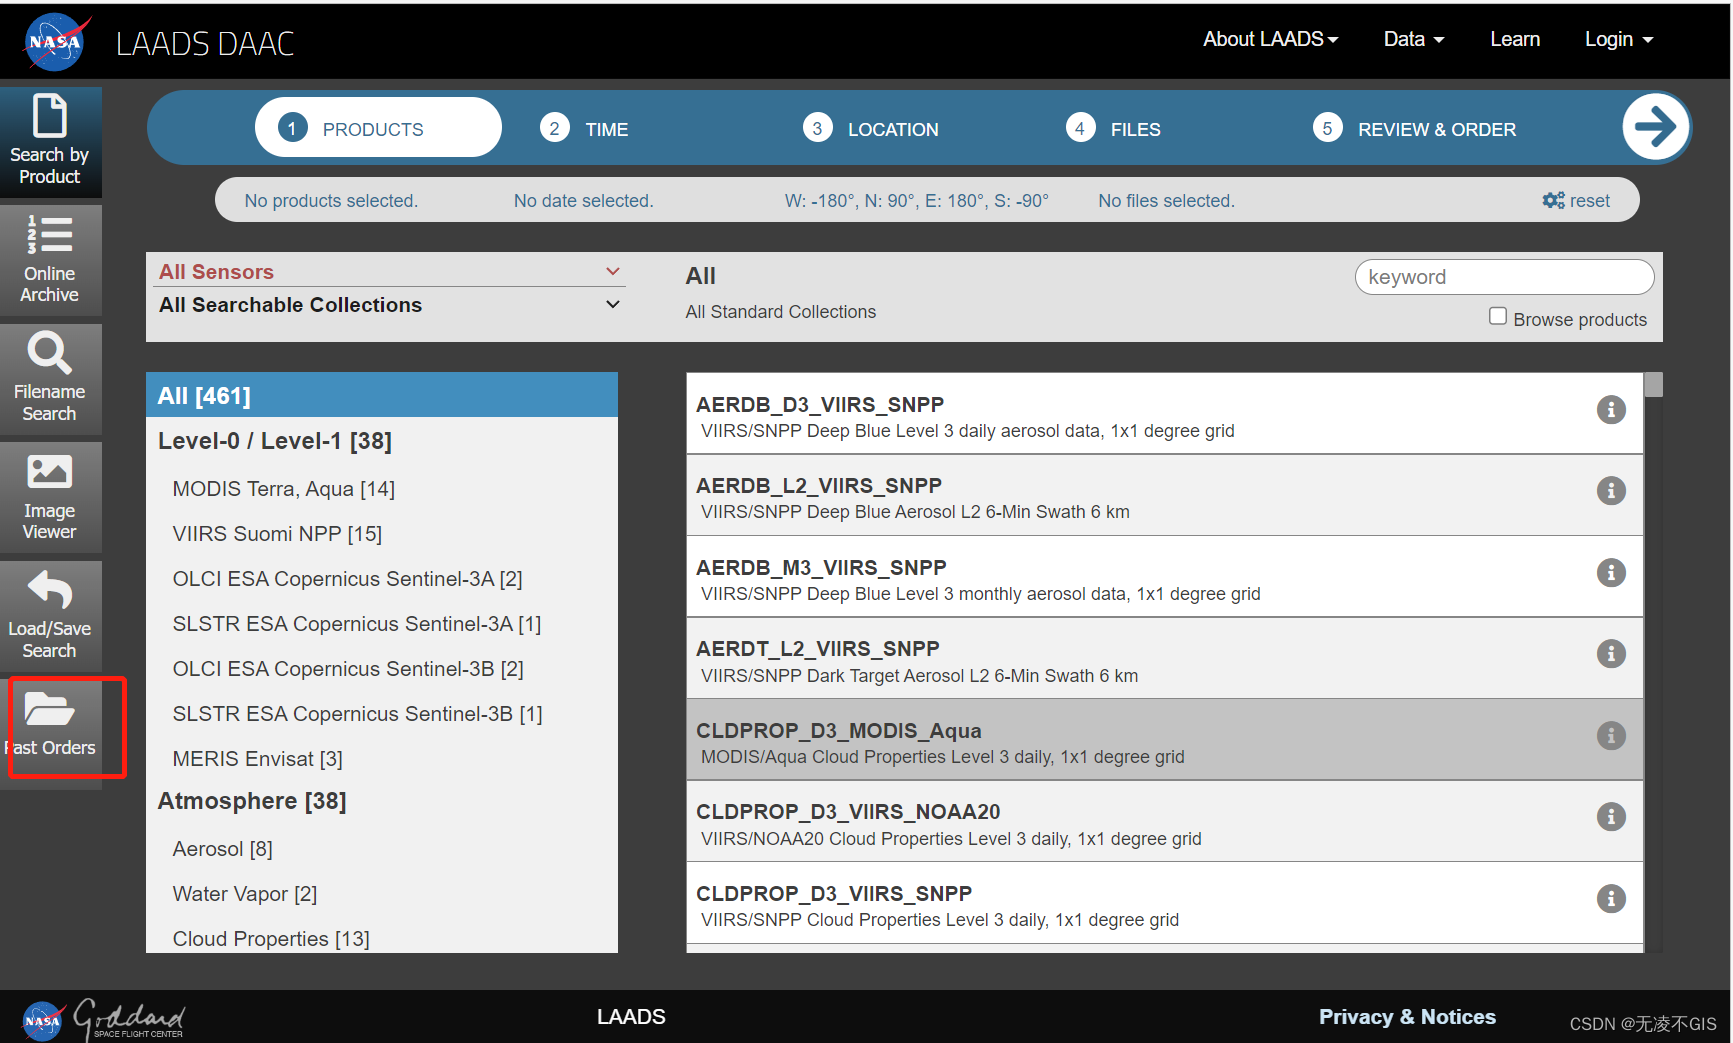This screenshot has width=1733, height=1043.
Task: Show info for CLDPROP_D3_MODIS_Aqua
Action: click(1611, 736)
